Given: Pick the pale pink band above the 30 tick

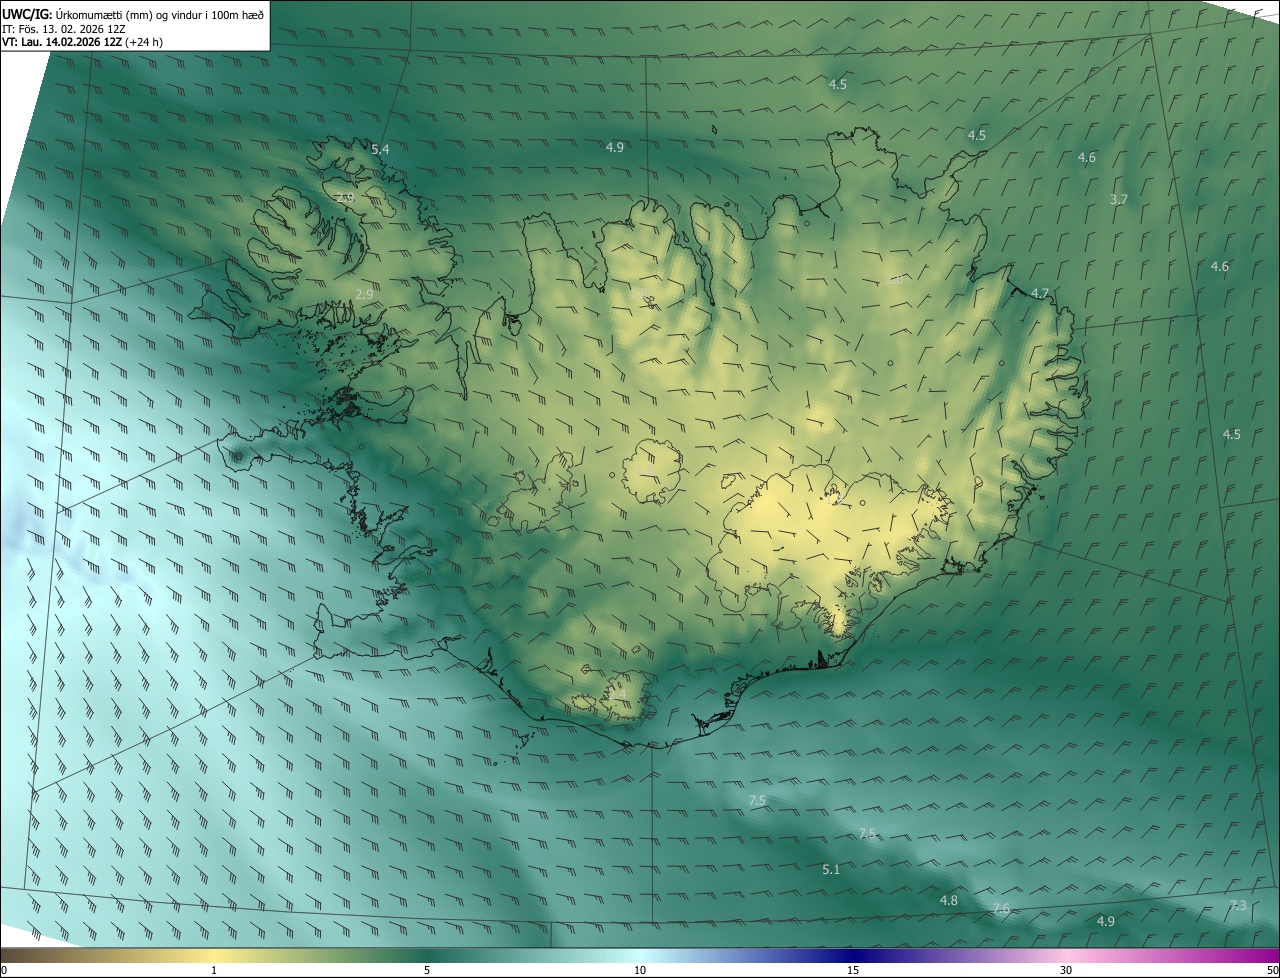Looking at the screenshot, I should 1066,955.
